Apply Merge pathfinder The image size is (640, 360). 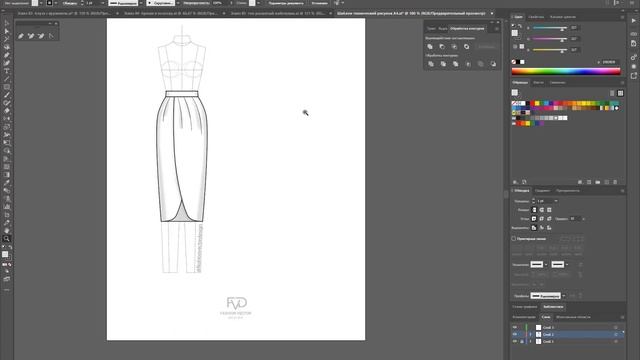coord(456,64)
